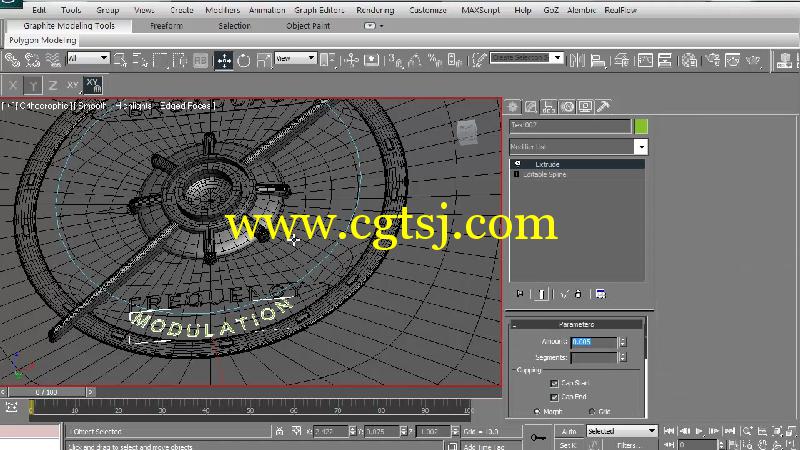
Task: Select the Morph radio button
Action: 537,411
